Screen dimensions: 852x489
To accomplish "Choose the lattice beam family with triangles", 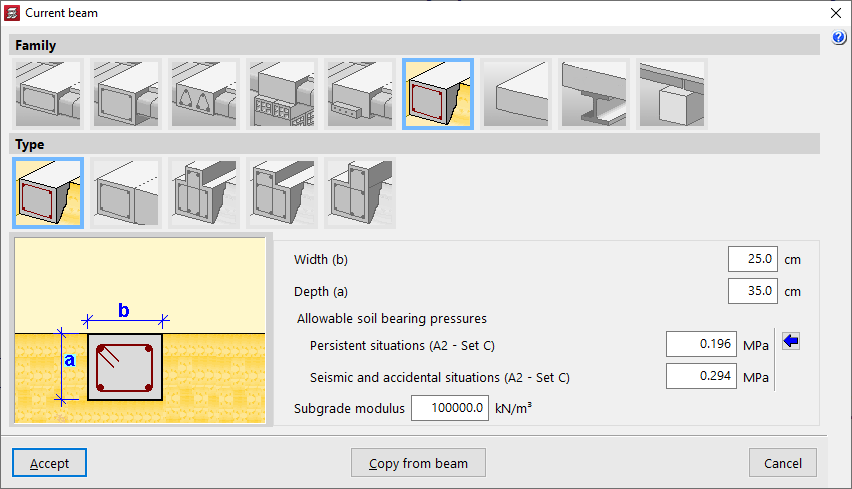I will [x=204, y=94].
